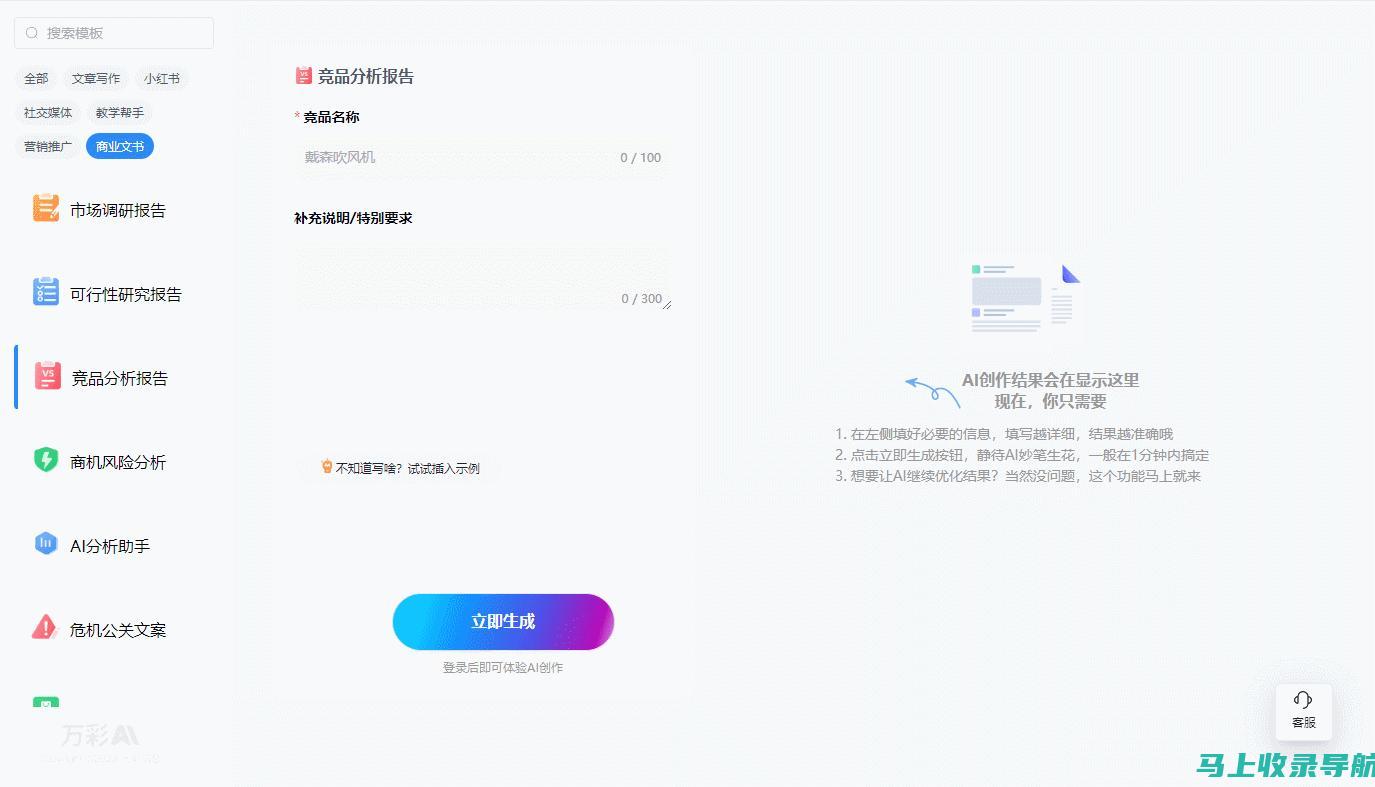Click the red VS competitor analysis icon
This screenshot has width=1375, height=787.
(48, 376)
